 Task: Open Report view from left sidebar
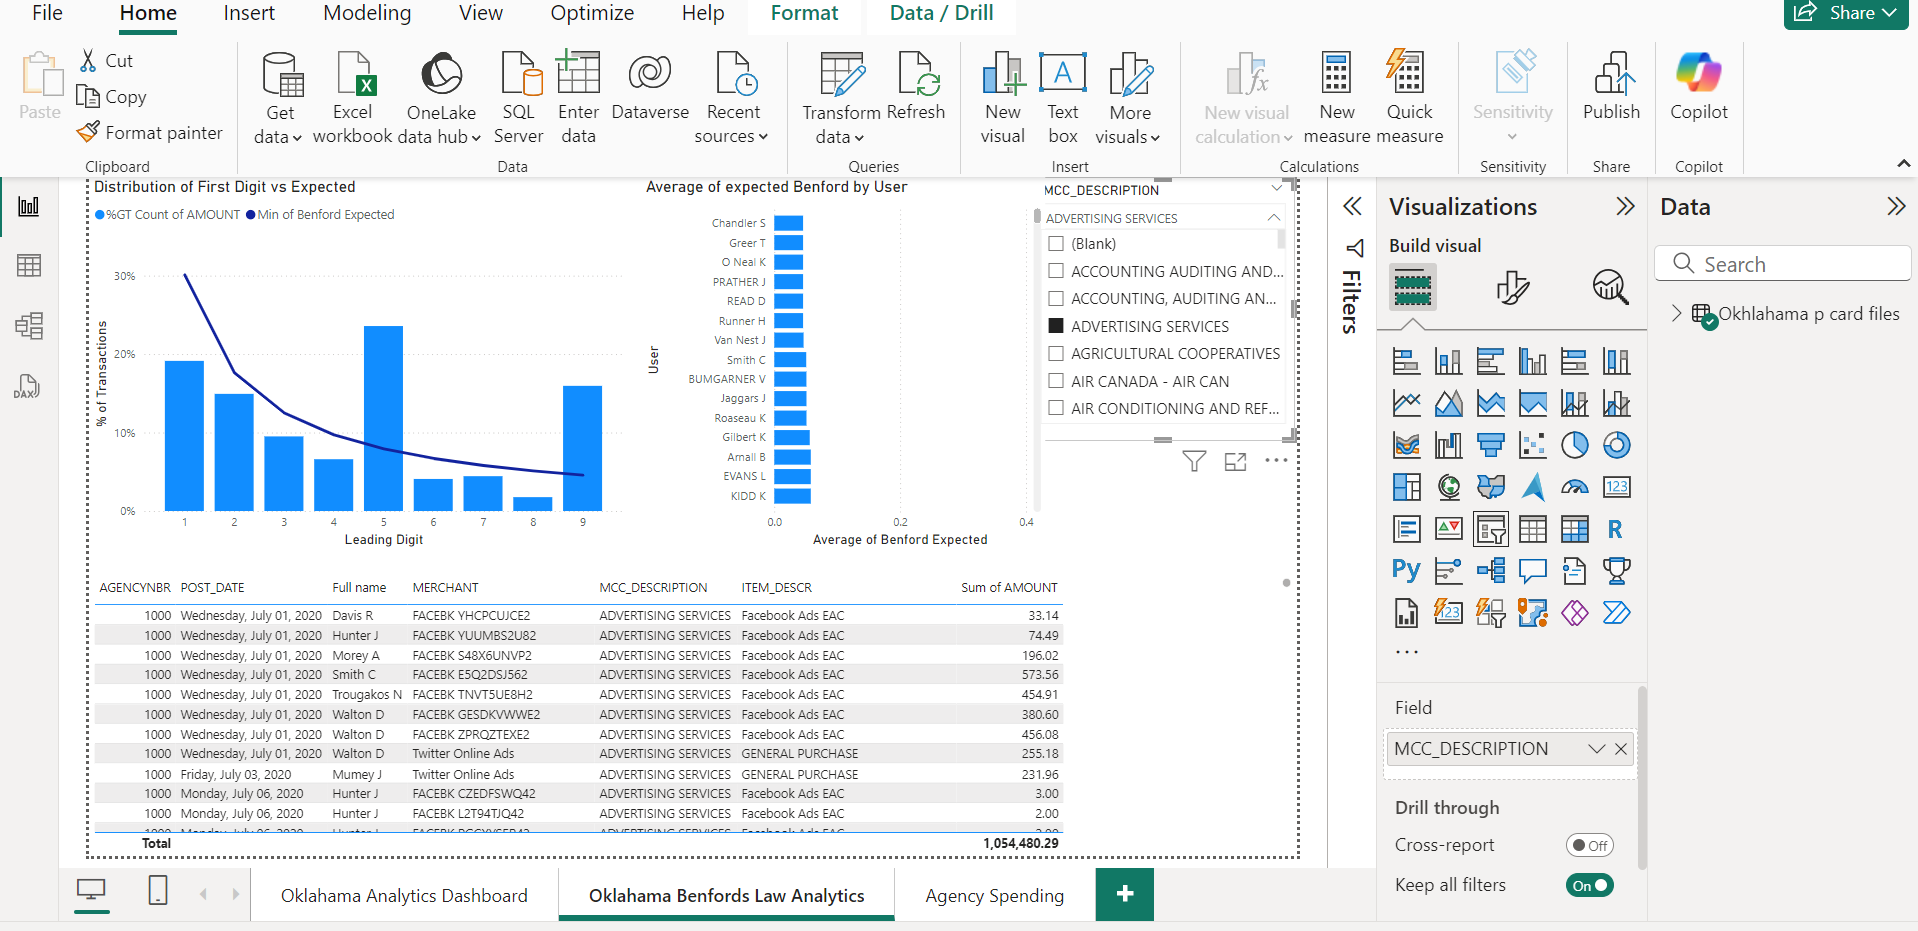29,206
